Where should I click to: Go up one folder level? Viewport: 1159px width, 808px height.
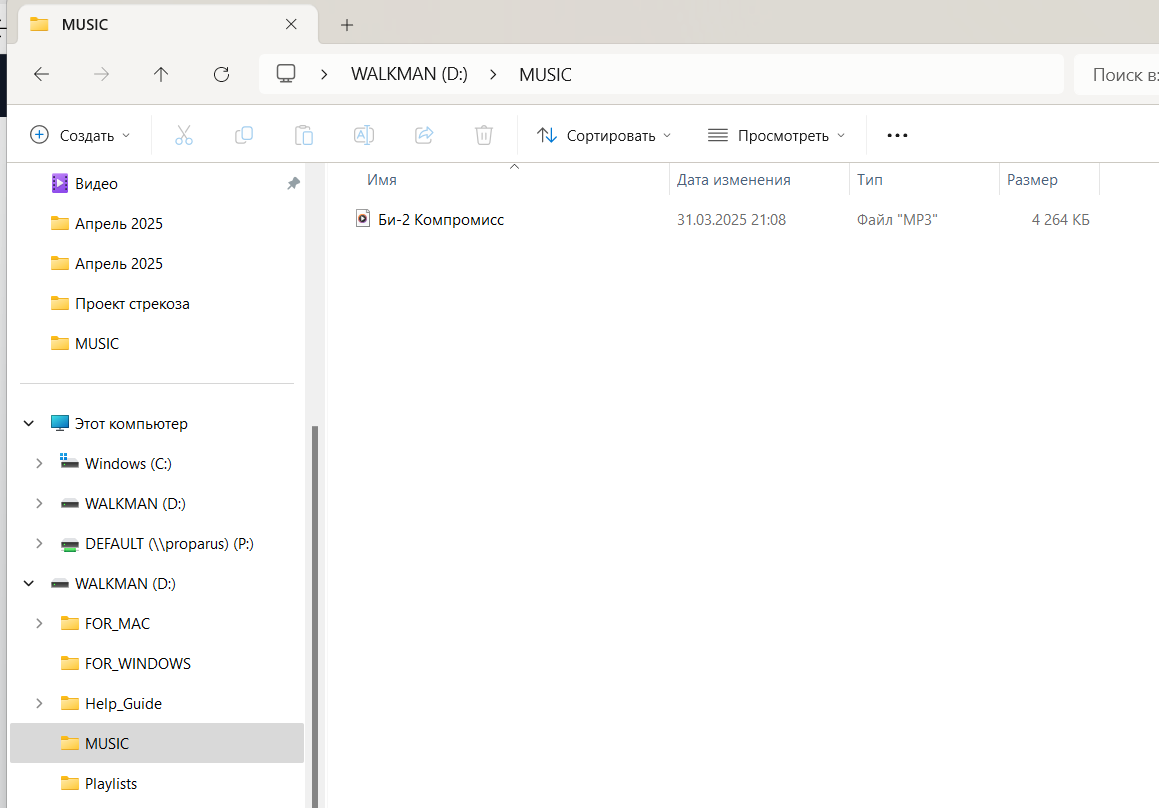tap(161, 74)
